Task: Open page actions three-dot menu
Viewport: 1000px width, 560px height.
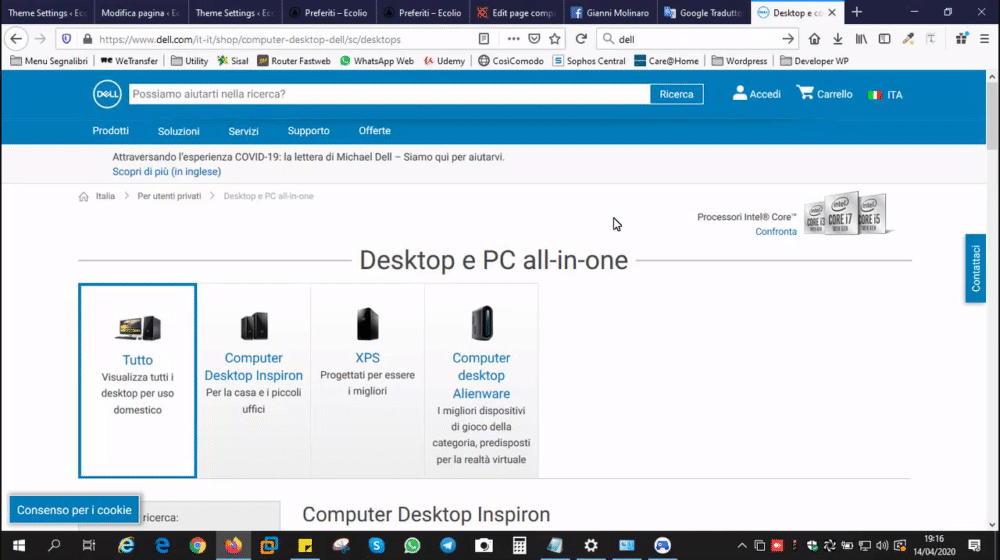Action: point(513,39)
